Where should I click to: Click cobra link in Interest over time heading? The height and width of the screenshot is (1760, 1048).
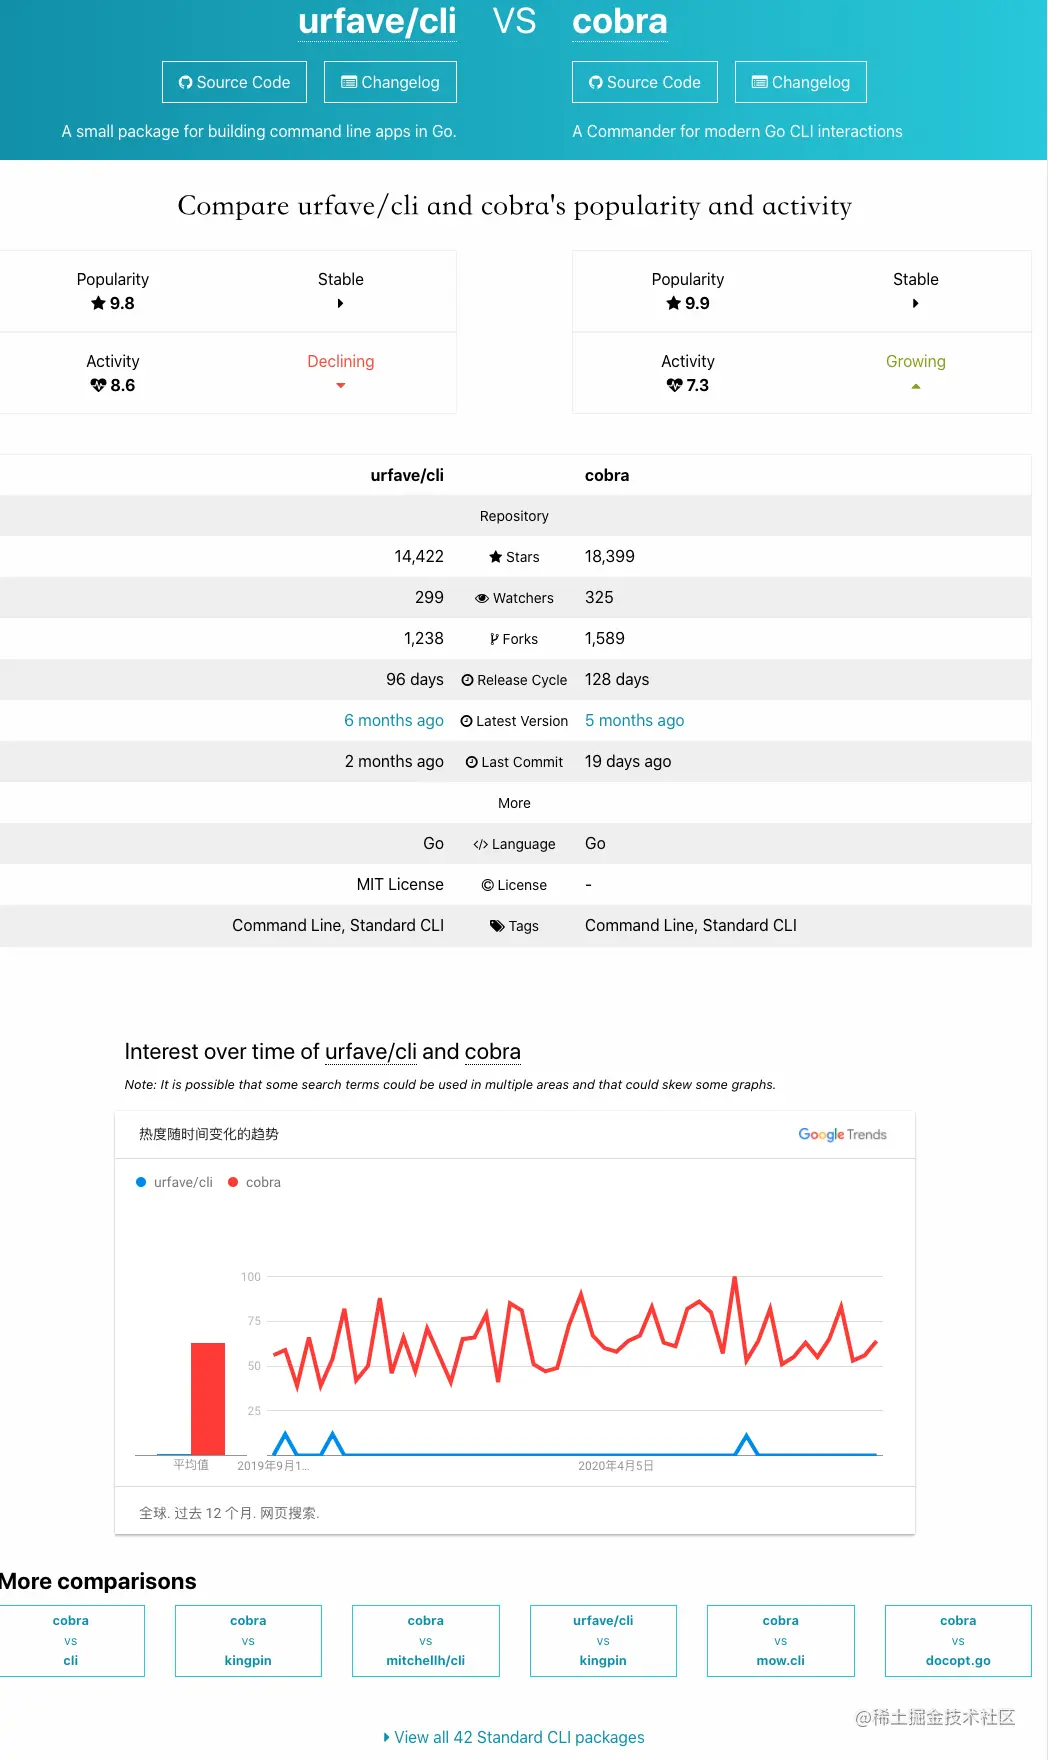pyautogui.click(x=493, y=1051)
